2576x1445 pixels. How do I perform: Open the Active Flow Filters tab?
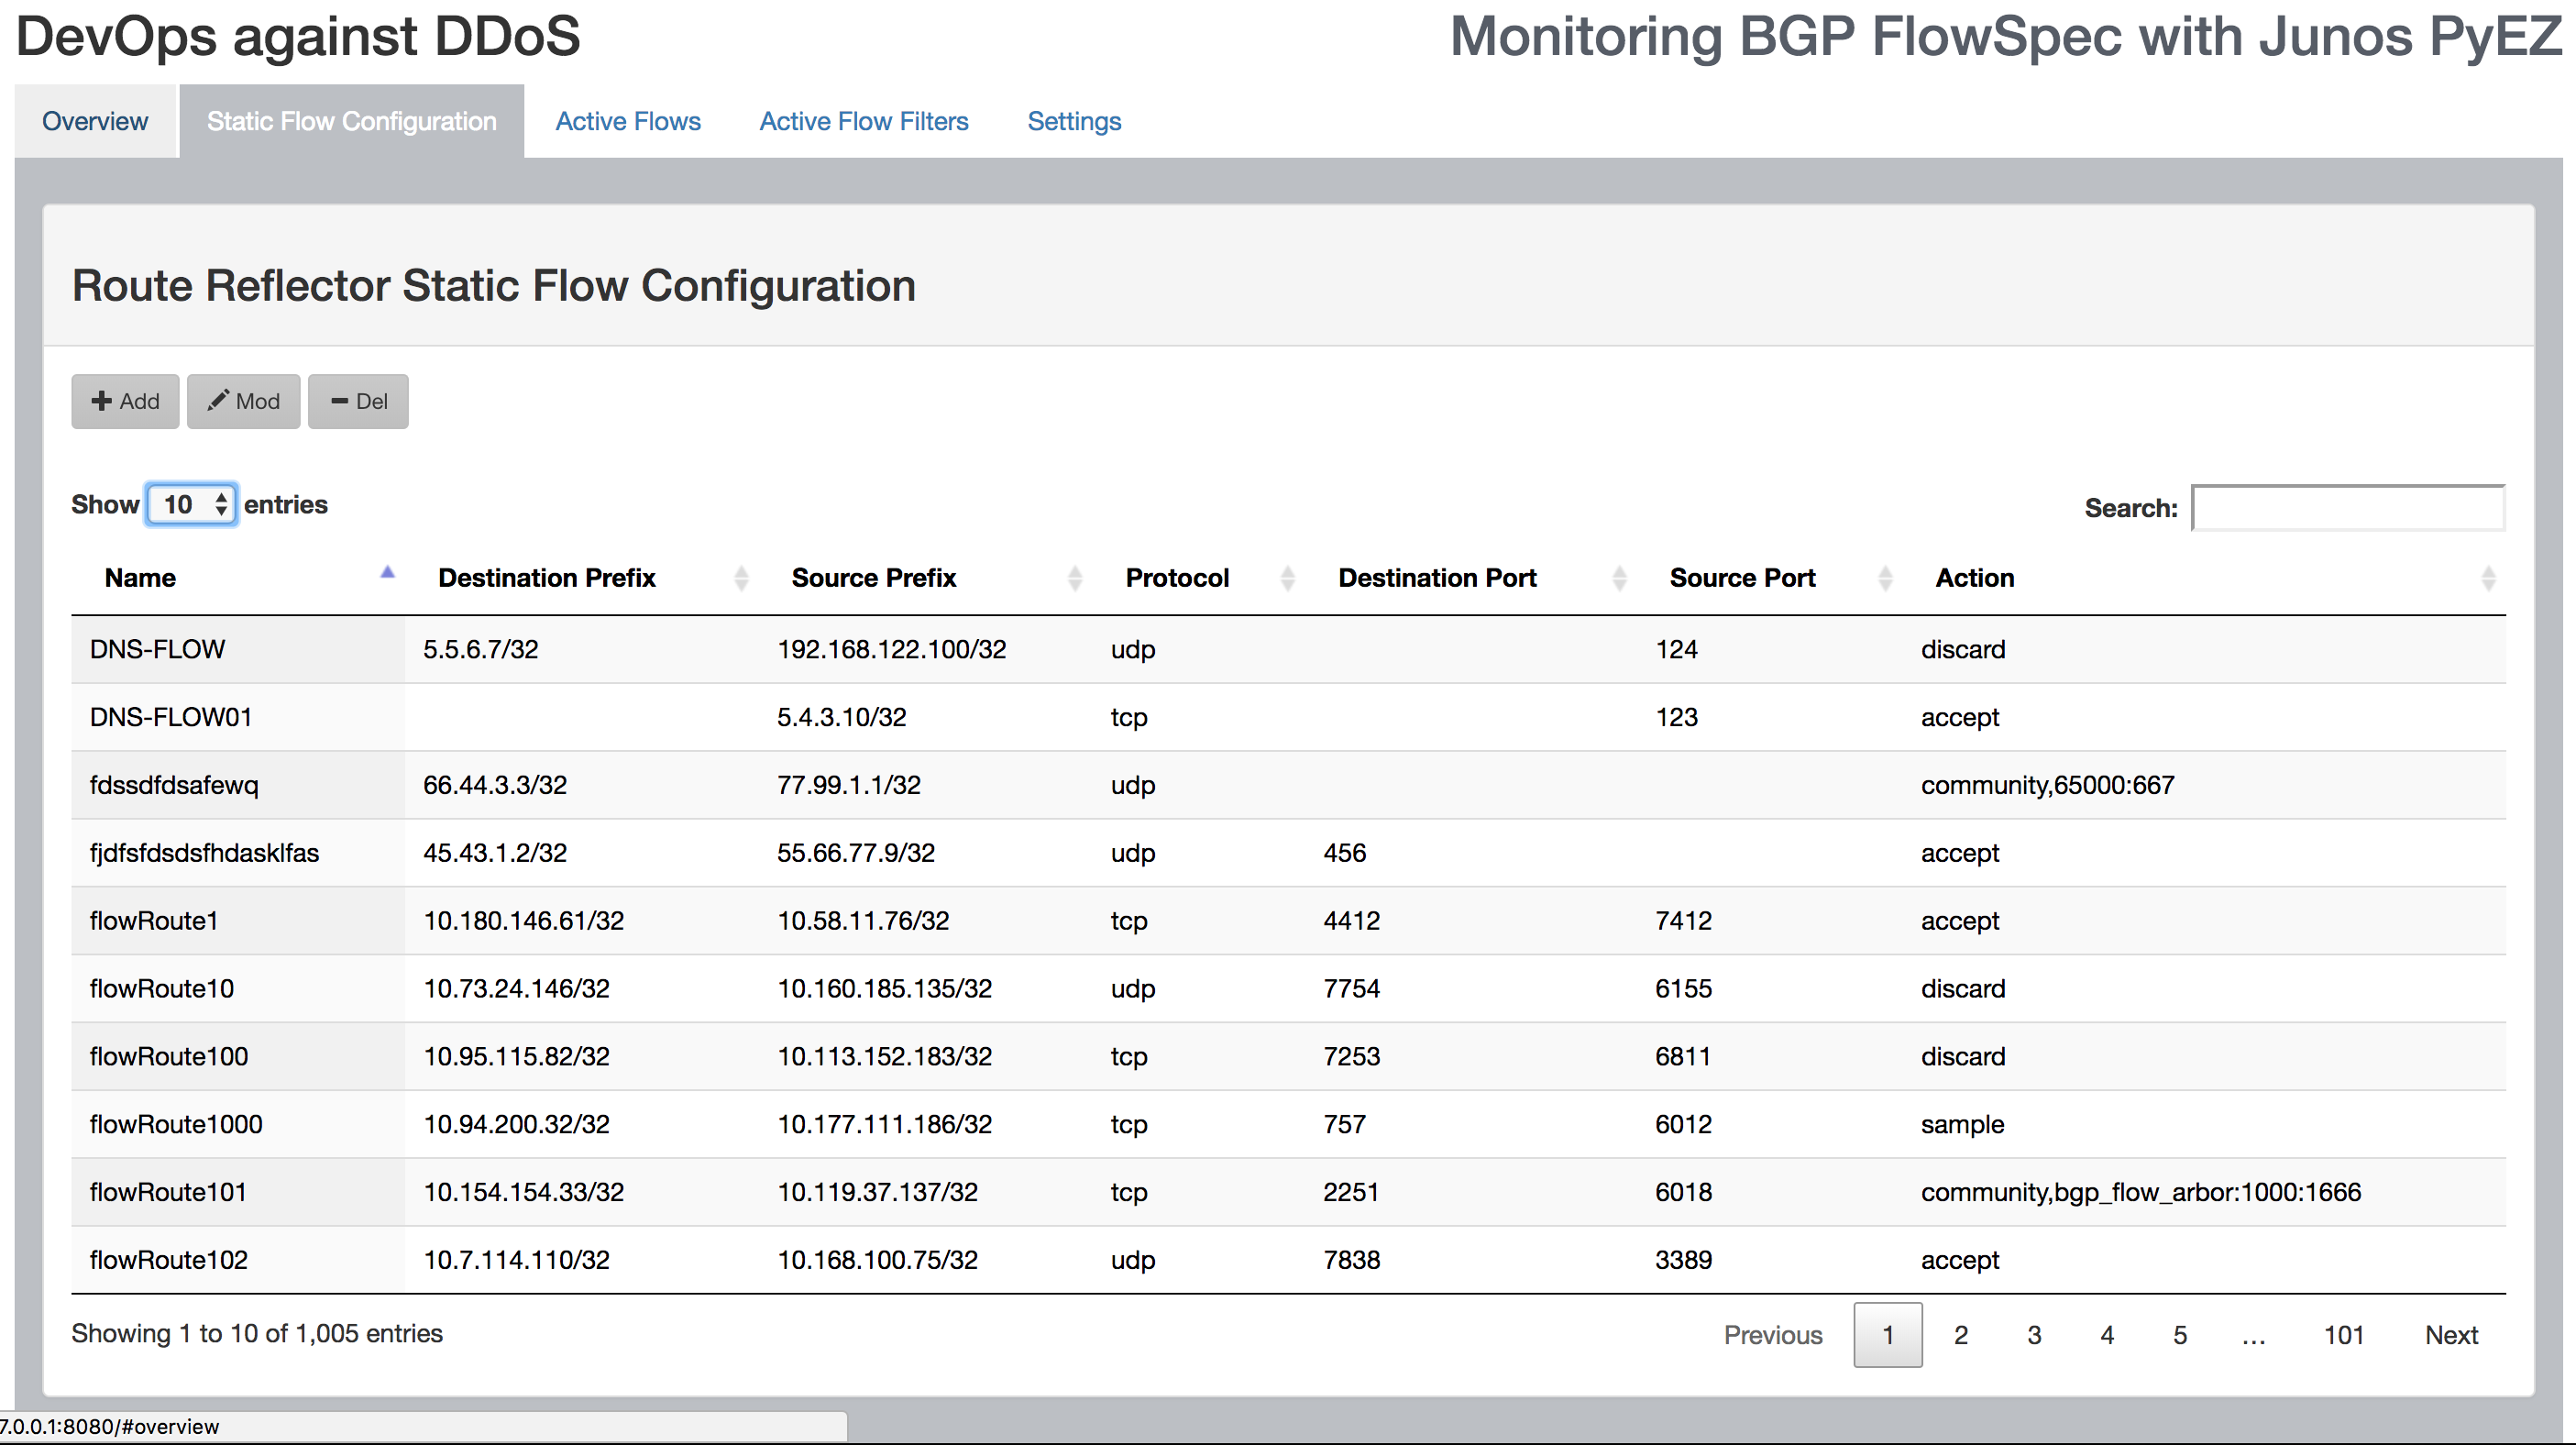point(864,121)
